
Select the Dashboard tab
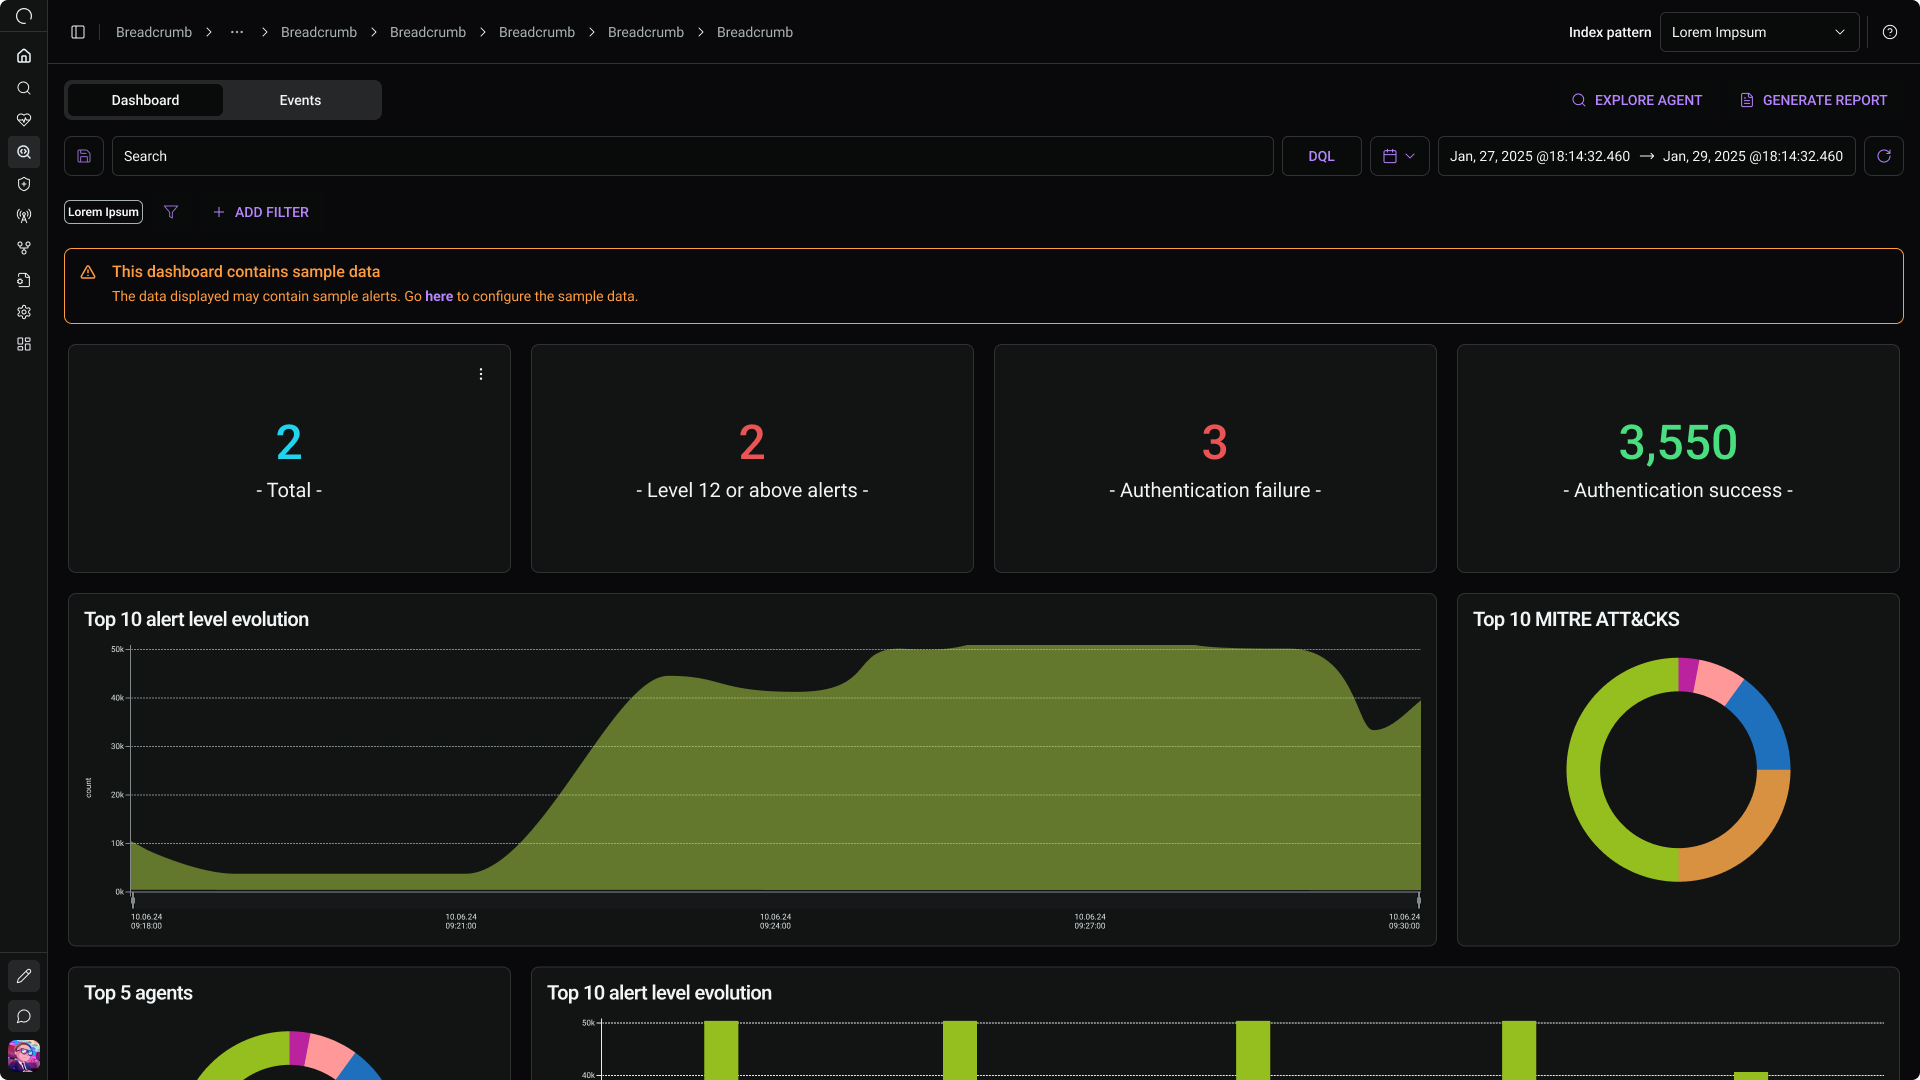[145, 100]
